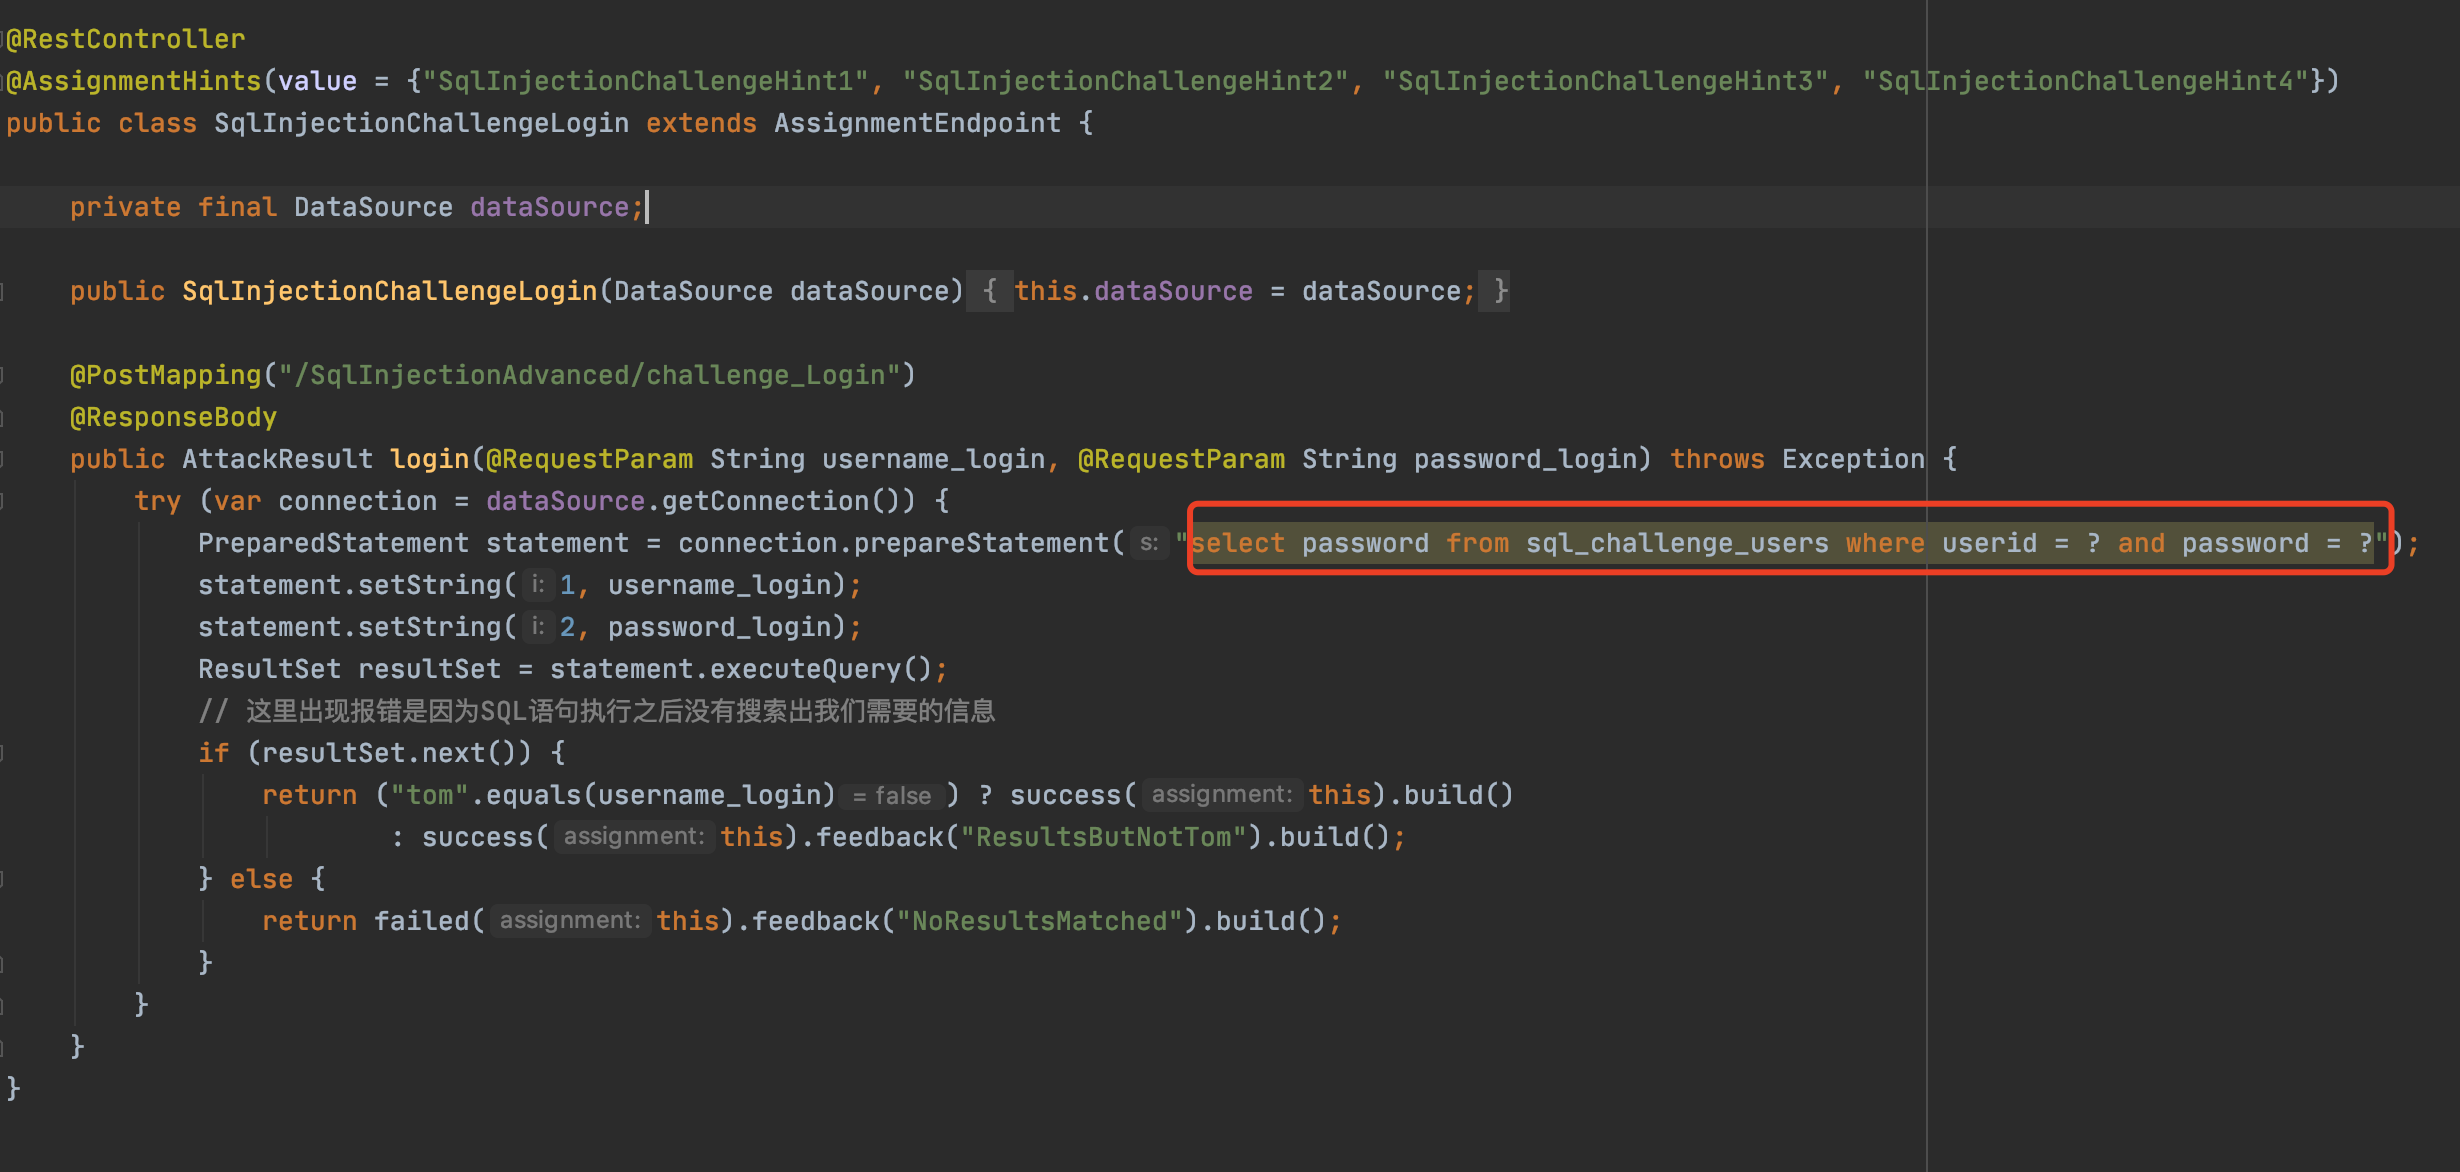Image resolution: width=2460 pixels, height=1172 pixels.
Task: Click the "ResultsButNotTom" feedback string
Action: click(x=1103, y=837)
